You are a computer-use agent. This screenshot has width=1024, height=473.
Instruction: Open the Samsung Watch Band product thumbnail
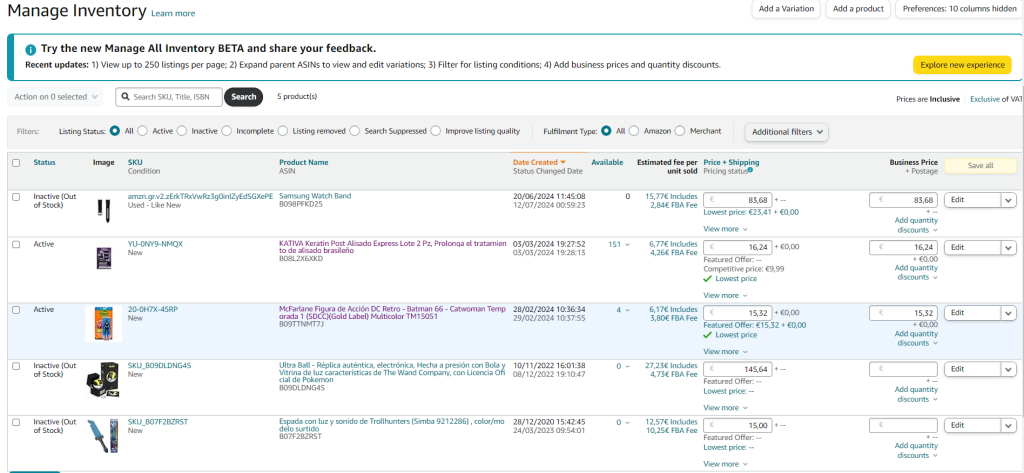103,209
